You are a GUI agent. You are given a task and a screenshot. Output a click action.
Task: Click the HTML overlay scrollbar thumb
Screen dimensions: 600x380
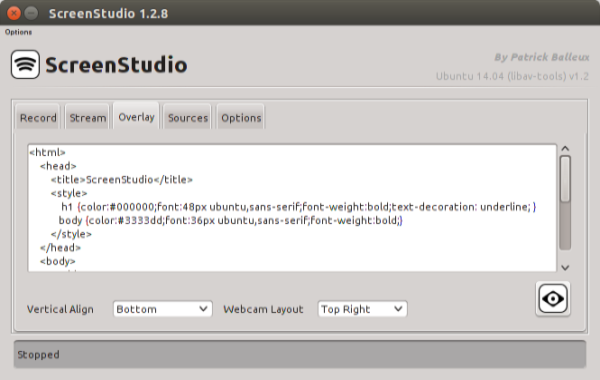pyautogui.click(x=566, y=179)
